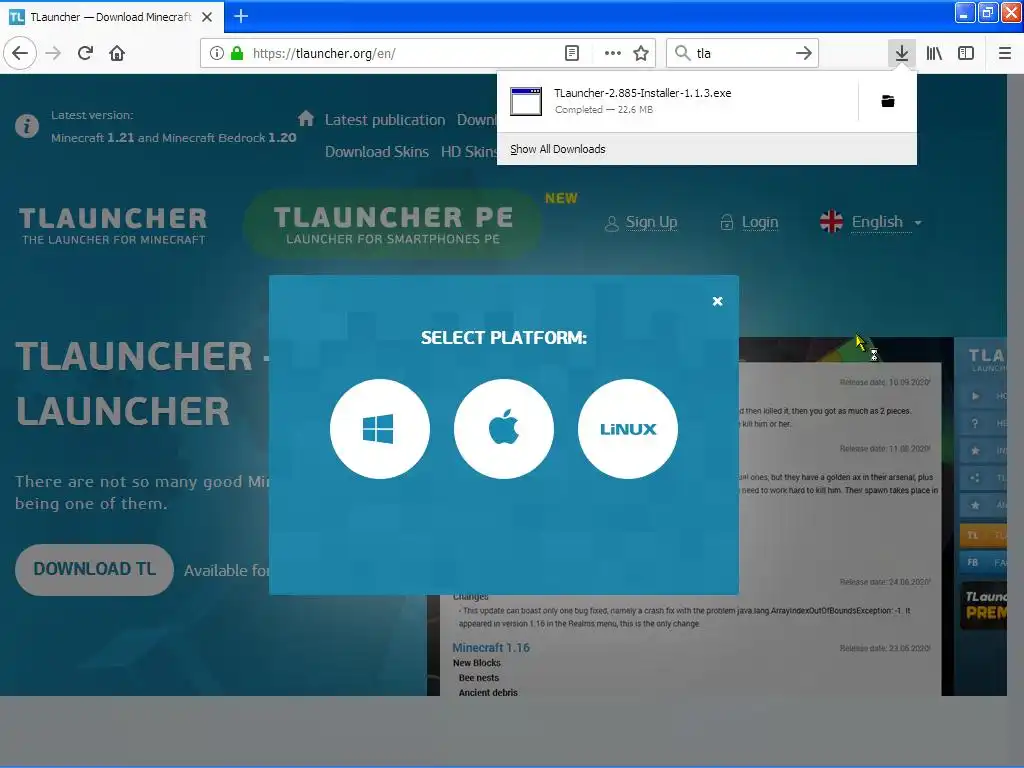Click the UK flag language icon
This screenshot has height=768, width=1024.
coord(831,222)
